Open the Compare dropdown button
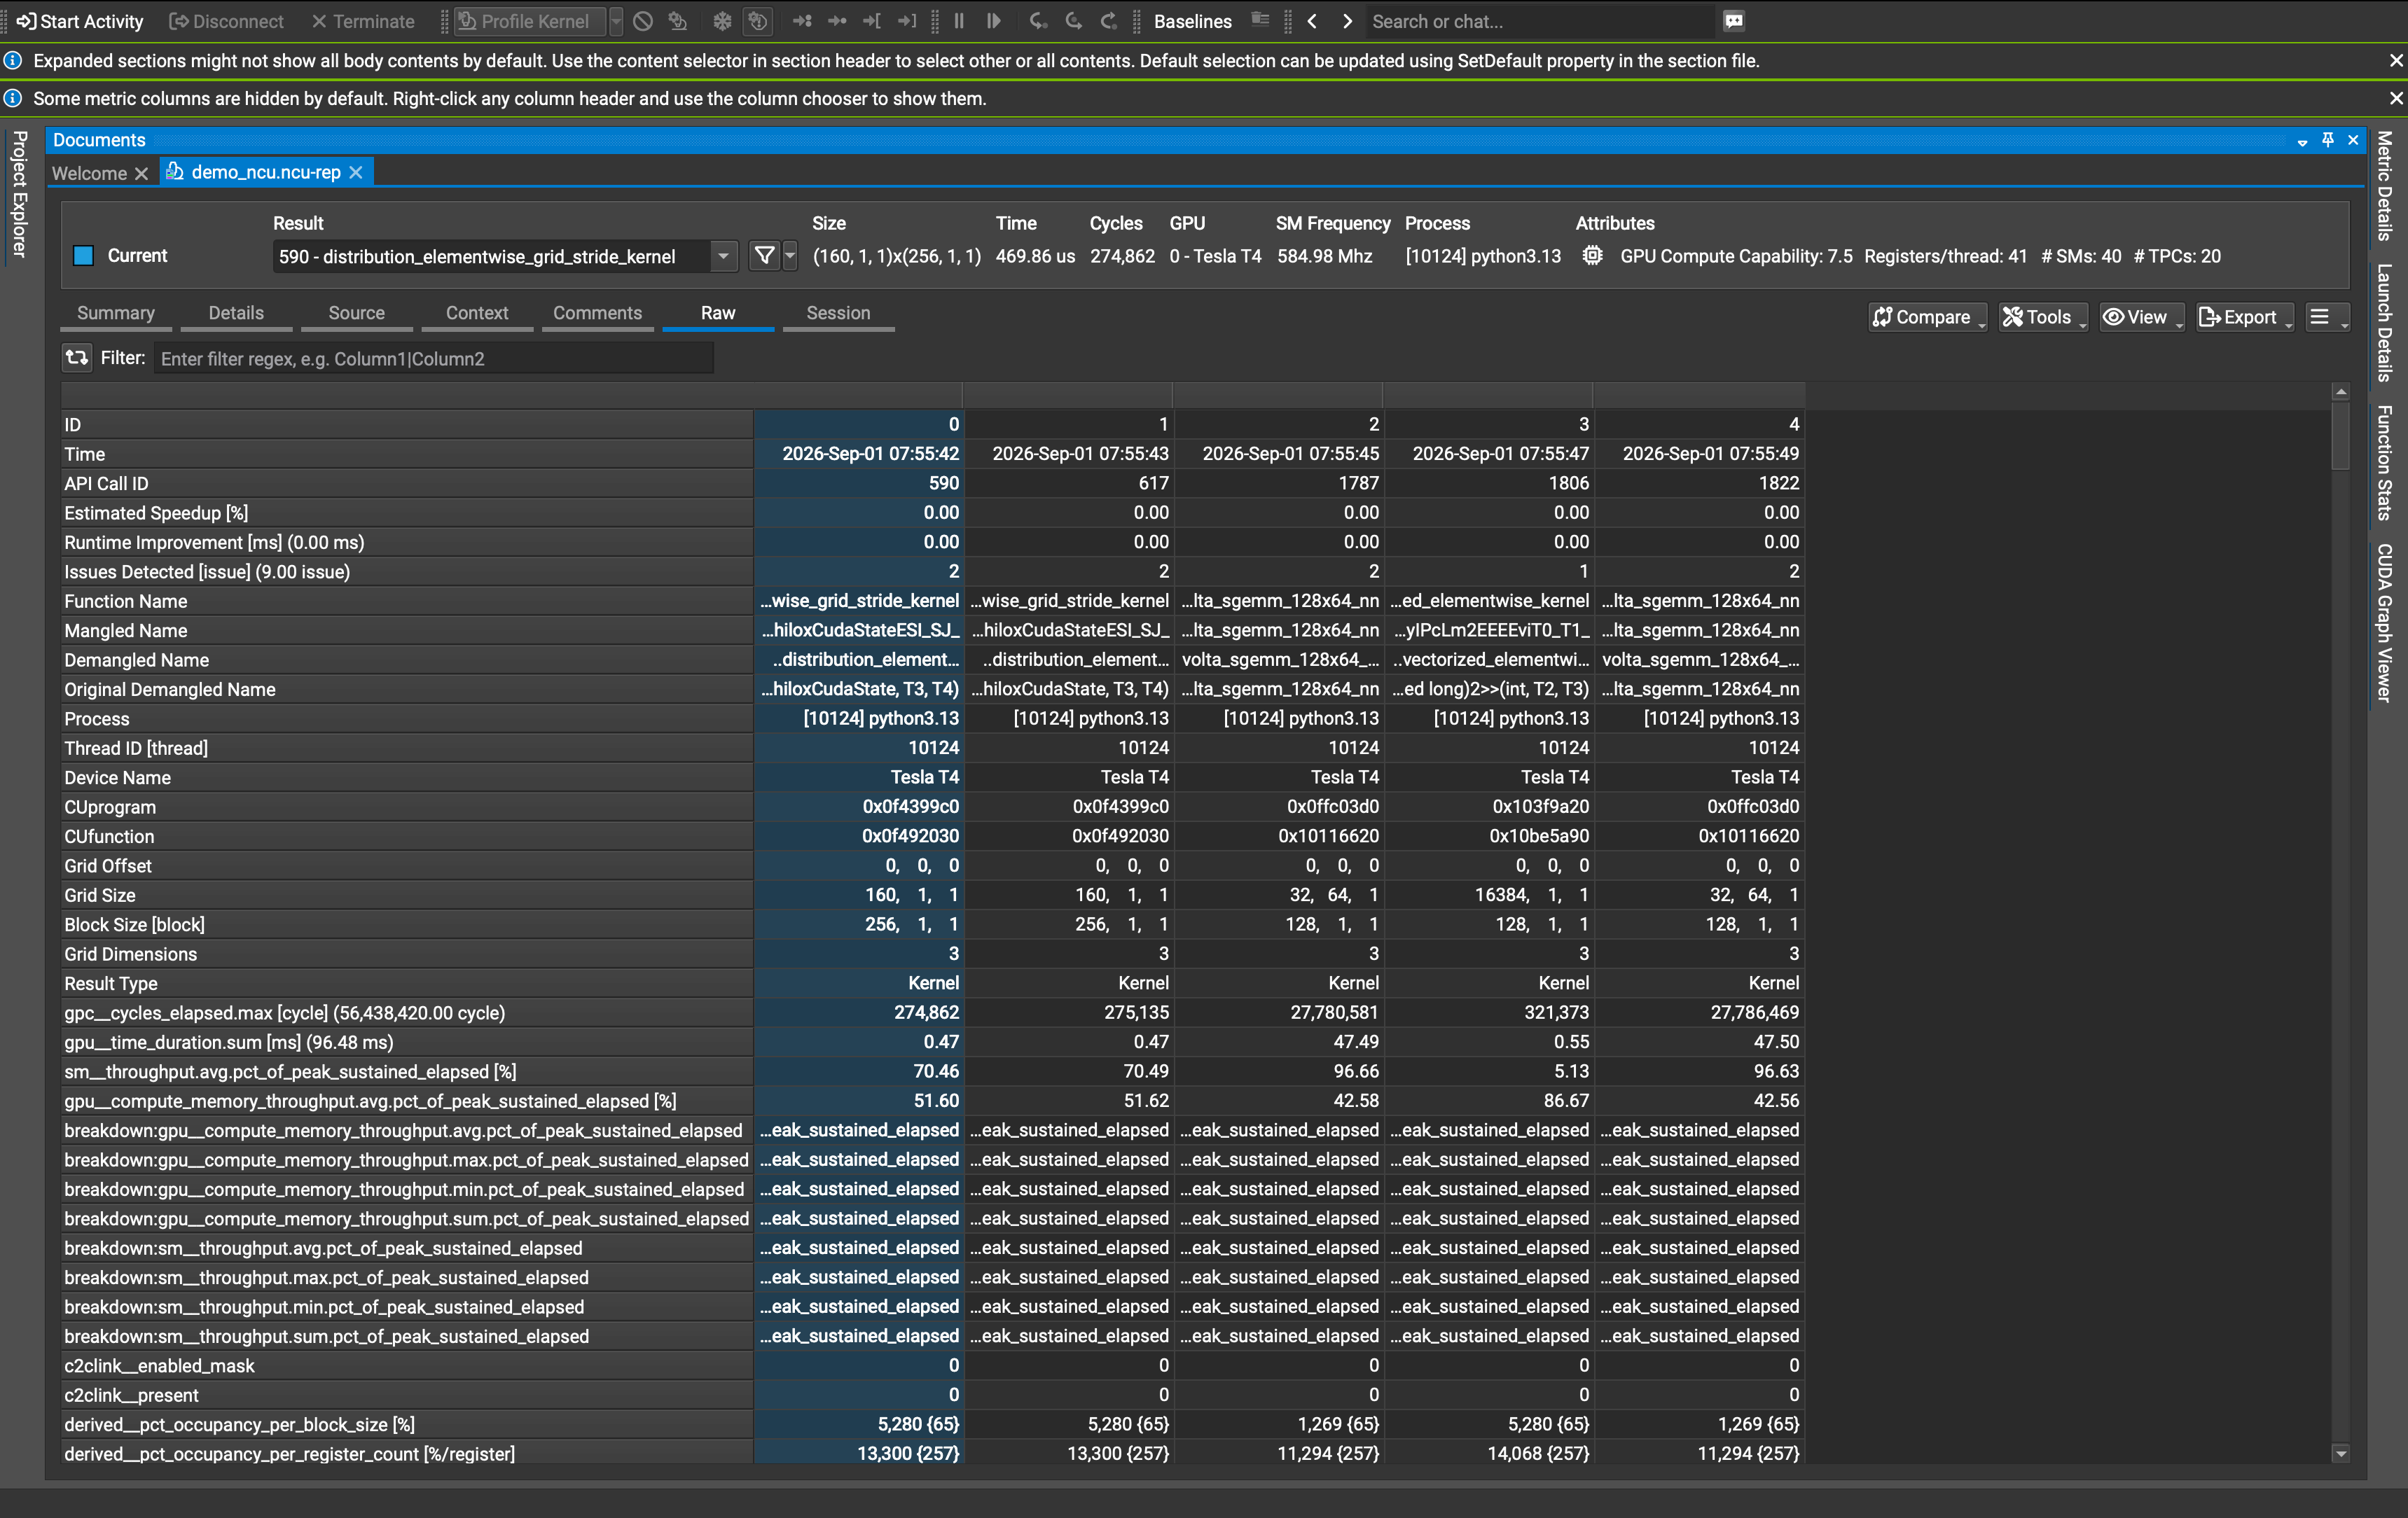The height and width of the screenshot is (1518, 2408). [1928, 317]
